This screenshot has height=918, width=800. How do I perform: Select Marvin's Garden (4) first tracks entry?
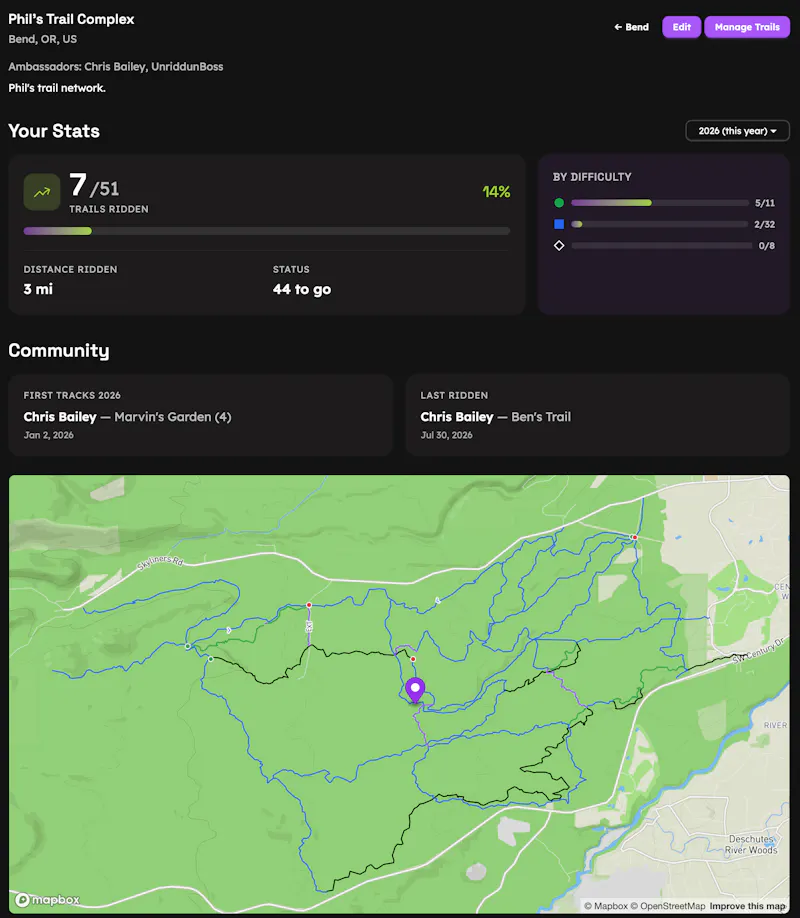coord(173,417)
